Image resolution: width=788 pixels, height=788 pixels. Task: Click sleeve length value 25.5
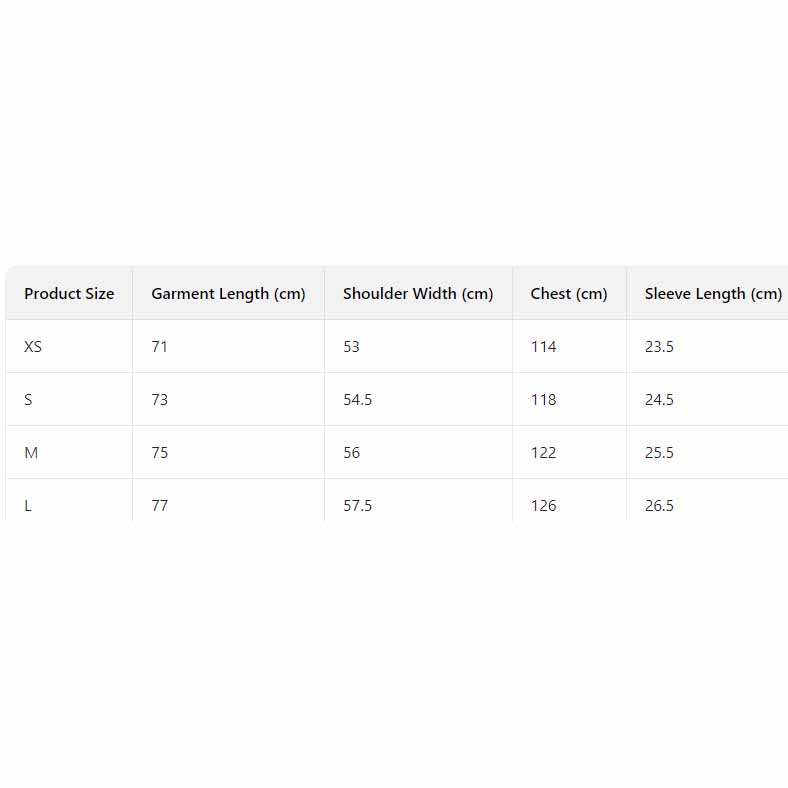click(x=659, y=453)
